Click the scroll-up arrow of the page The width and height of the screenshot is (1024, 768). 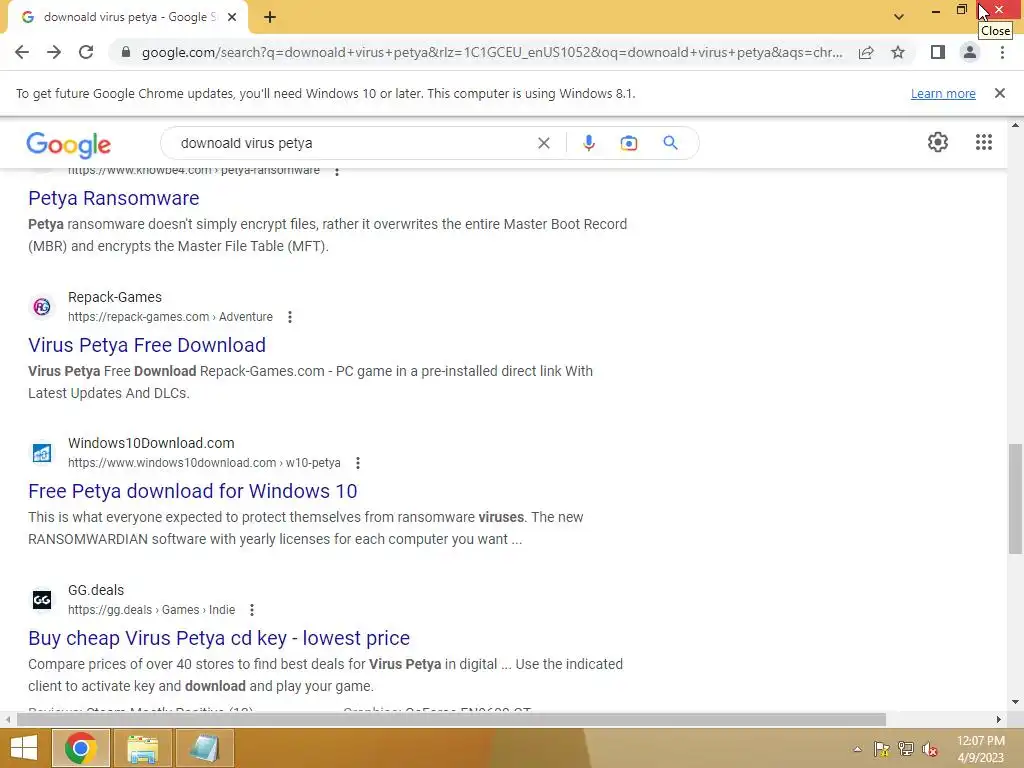(1015, 125)
